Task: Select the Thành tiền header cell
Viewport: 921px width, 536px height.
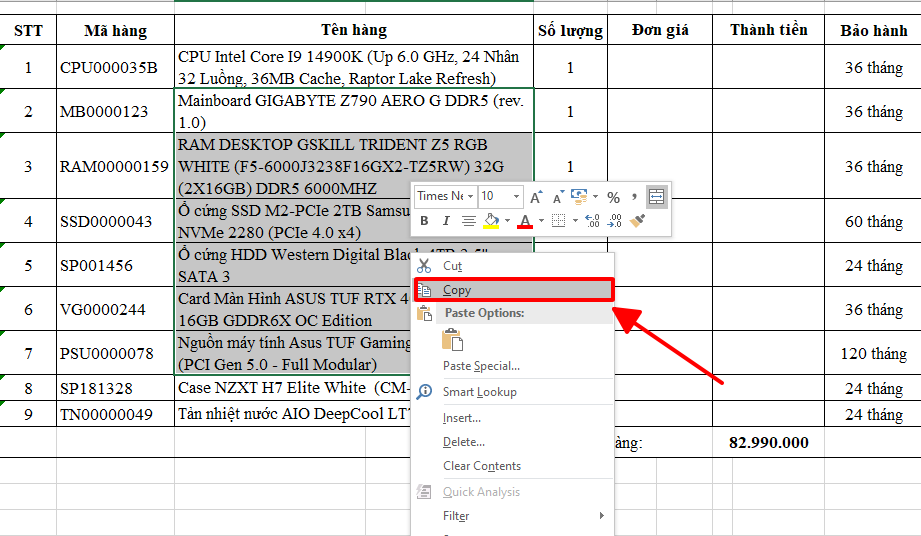Action: pos(768,30)
